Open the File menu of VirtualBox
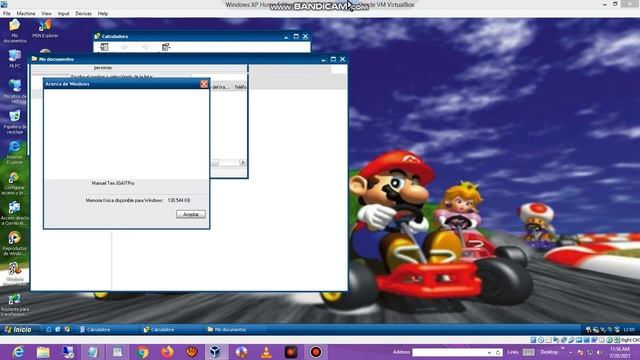The width and height of the screenshot is (640, 360). point(7,13)
